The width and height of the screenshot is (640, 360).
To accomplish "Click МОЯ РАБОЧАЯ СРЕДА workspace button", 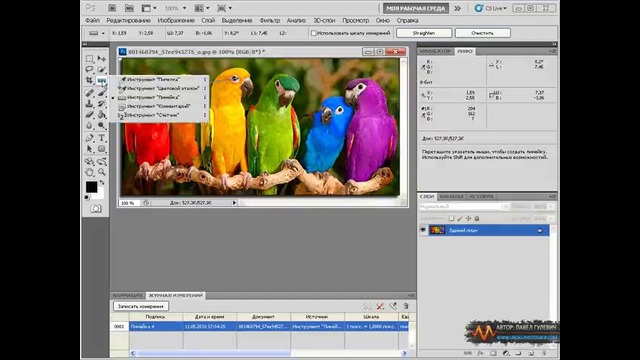I will [x=416, y=8].
